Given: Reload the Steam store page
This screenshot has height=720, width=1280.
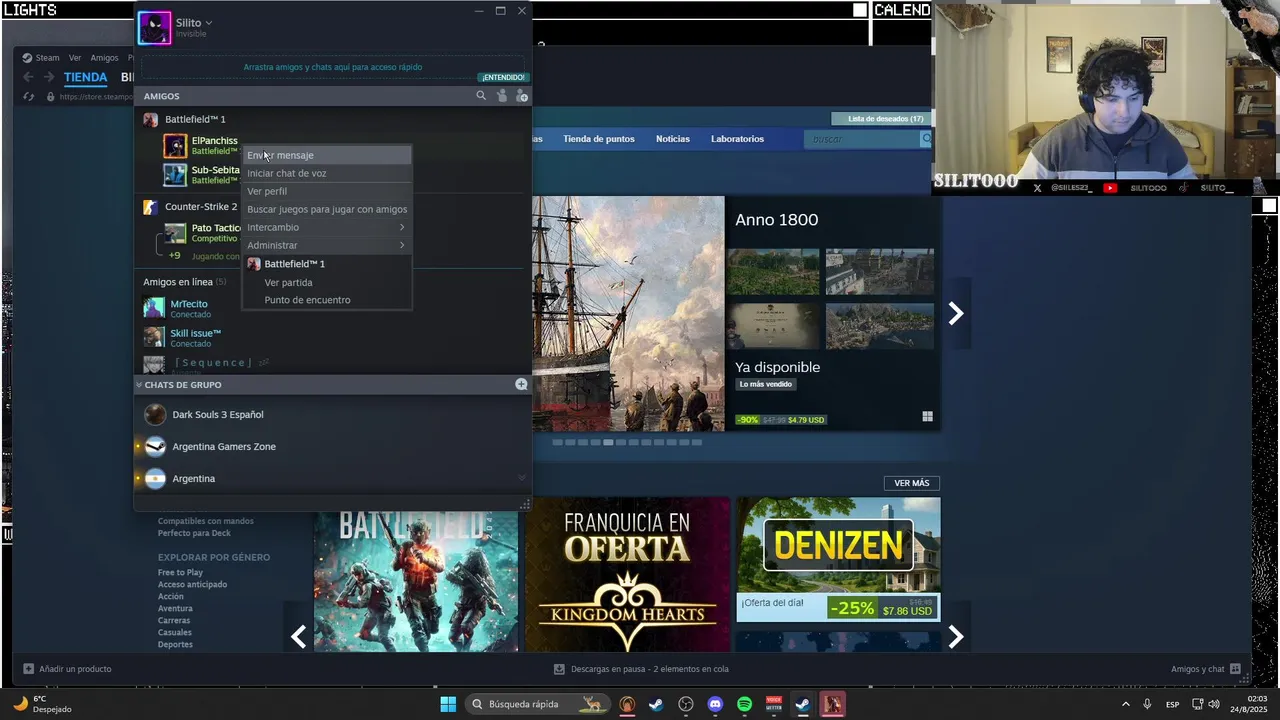Looking at the screenshot, I should pyautogui.click(x=28, y=97).
